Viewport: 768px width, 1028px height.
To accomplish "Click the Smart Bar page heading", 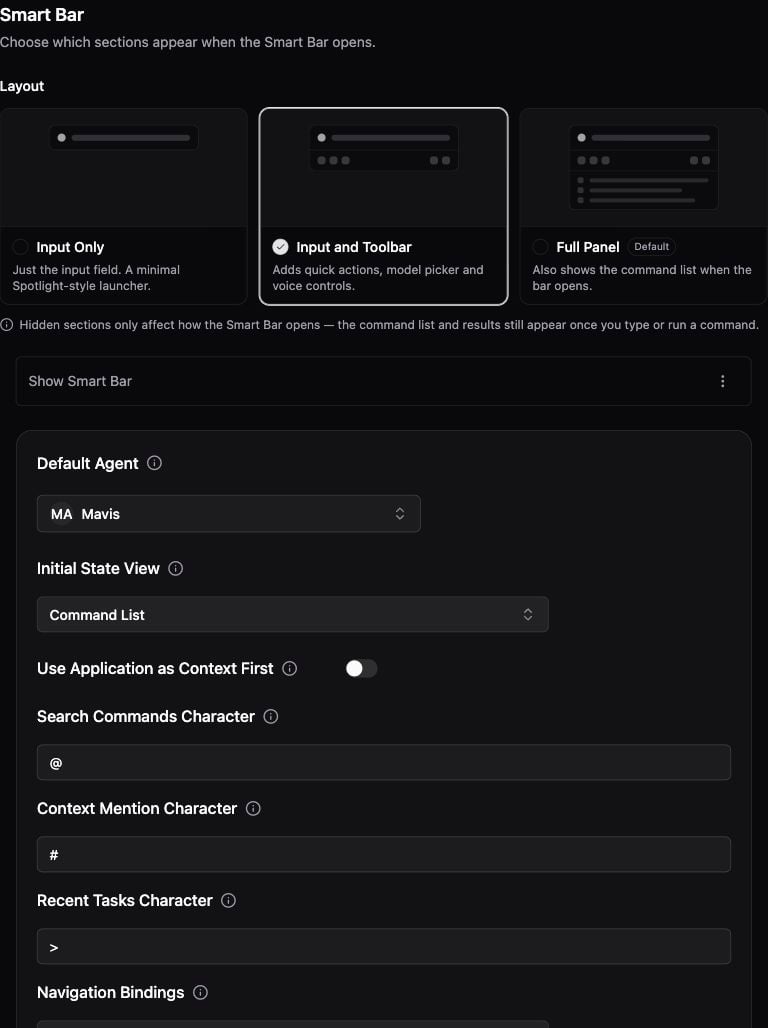I will (x=42, y=14).
